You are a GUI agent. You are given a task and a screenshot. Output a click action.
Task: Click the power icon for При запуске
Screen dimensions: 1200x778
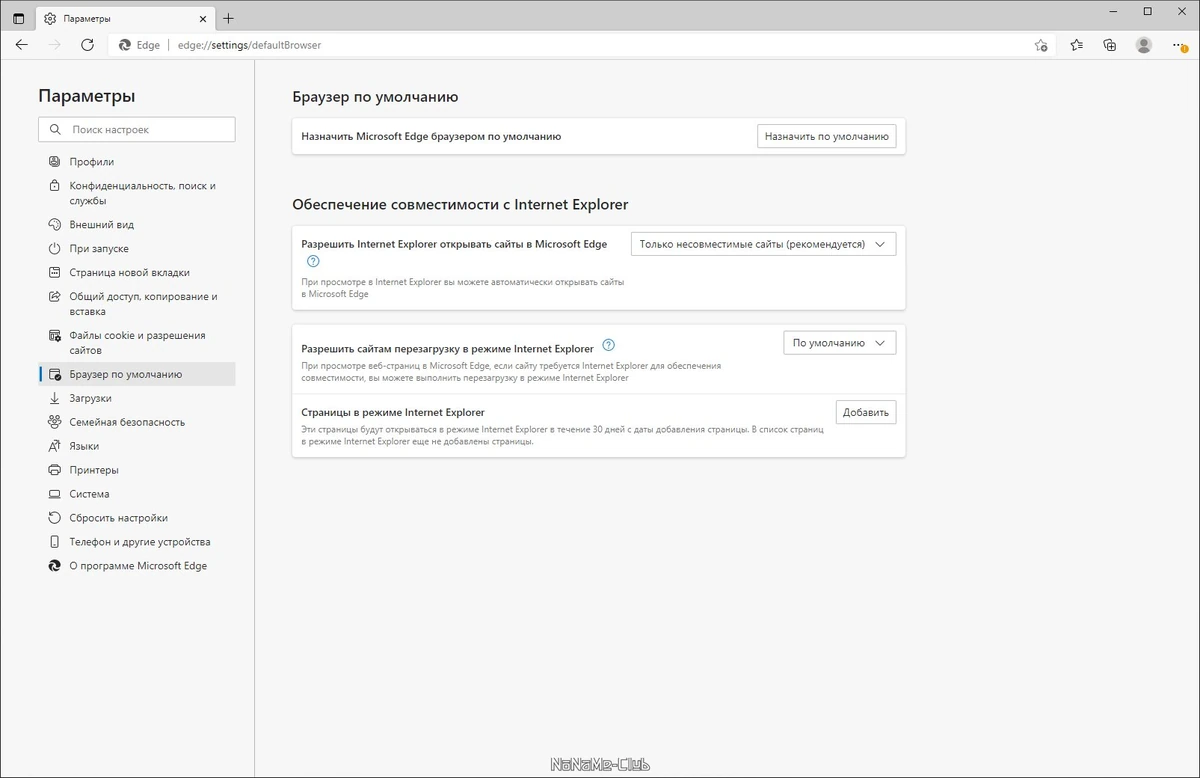click(55, 249)
